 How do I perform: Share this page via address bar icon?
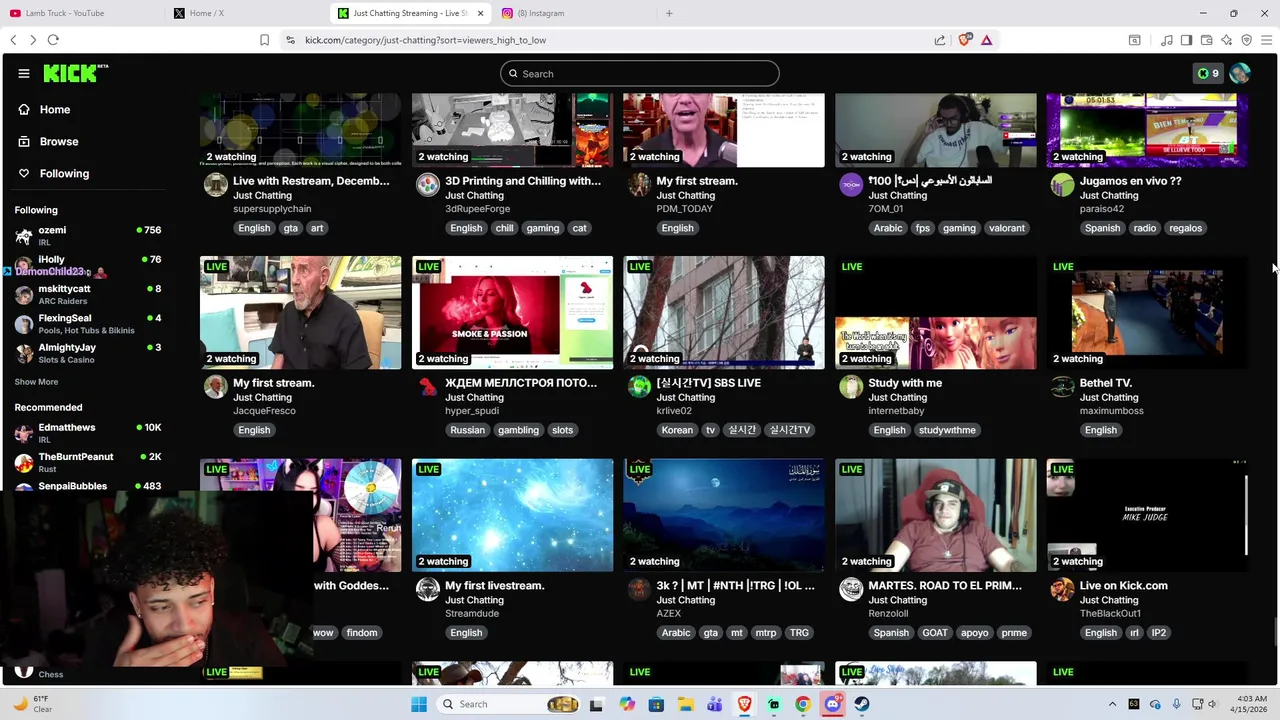[x=940, y=40]
